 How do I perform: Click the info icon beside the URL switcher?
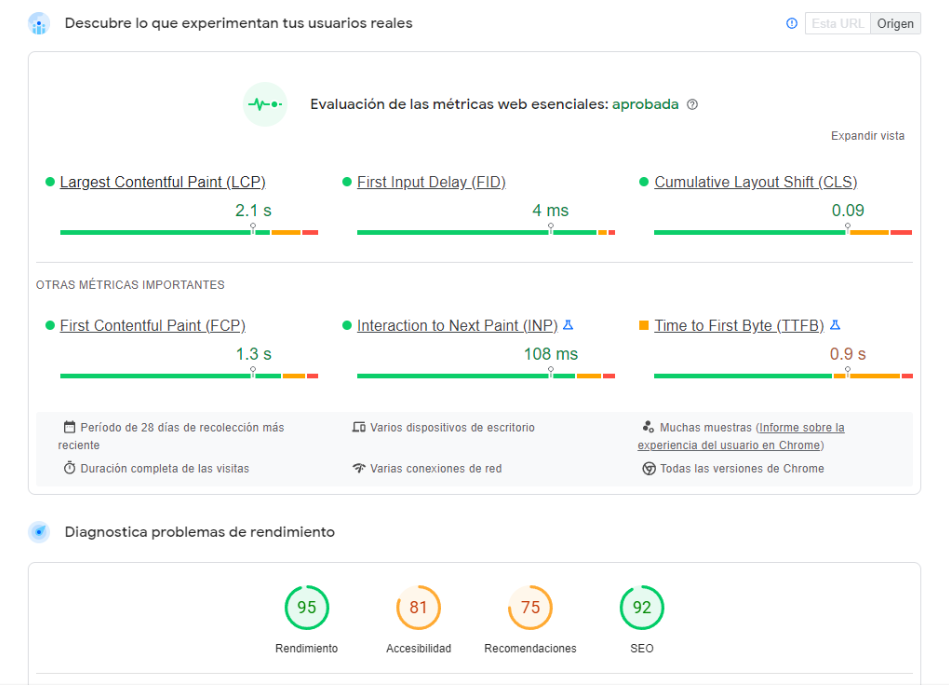[791, 23]
